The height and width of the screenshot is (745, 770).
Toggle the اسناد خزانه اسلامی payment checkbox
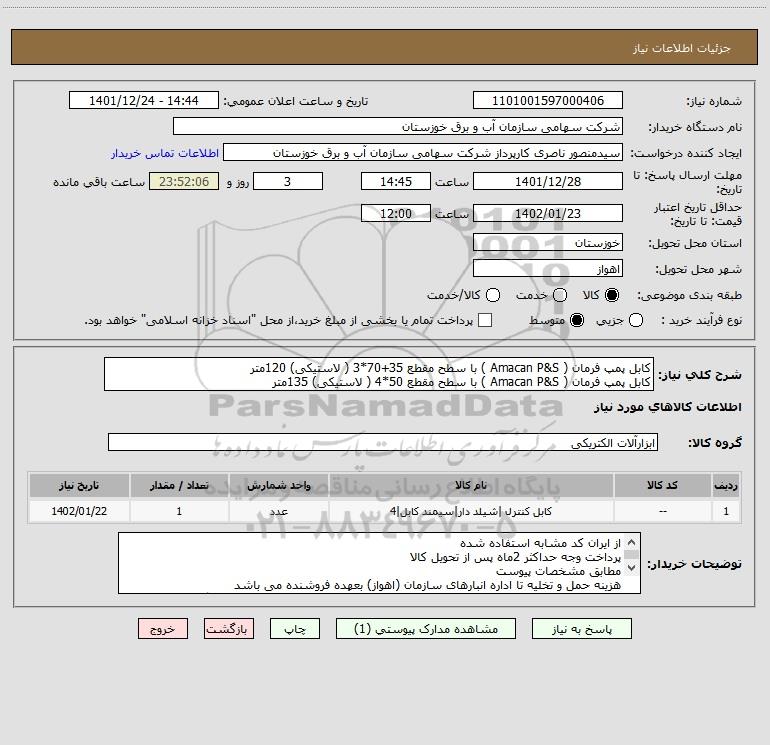click(x=485, y=320)
